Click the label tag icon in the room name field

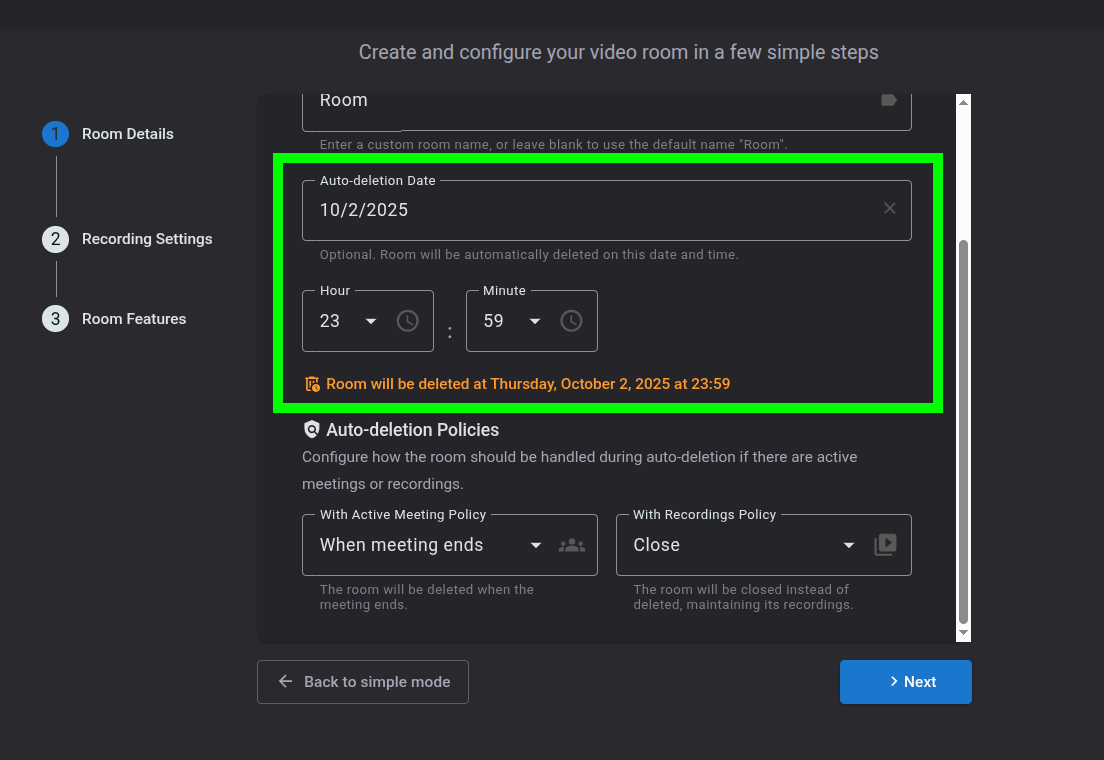(x=888, y=100)
